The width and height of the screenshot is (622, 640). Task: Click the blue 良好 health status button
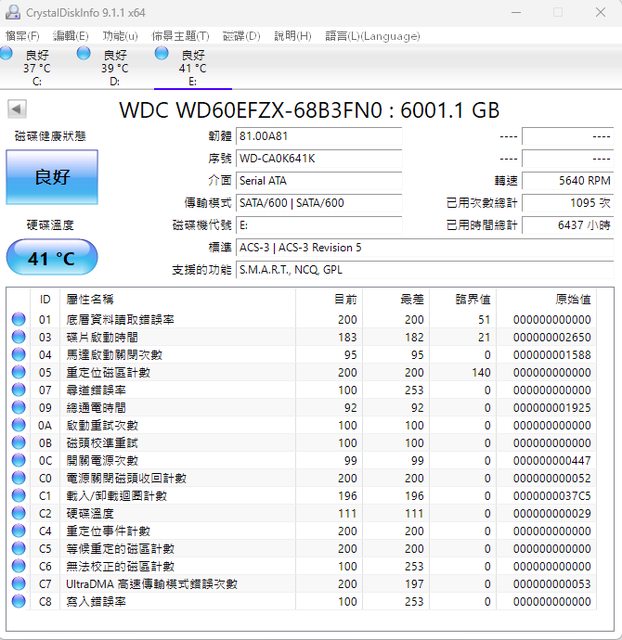[x=52, y=177]
